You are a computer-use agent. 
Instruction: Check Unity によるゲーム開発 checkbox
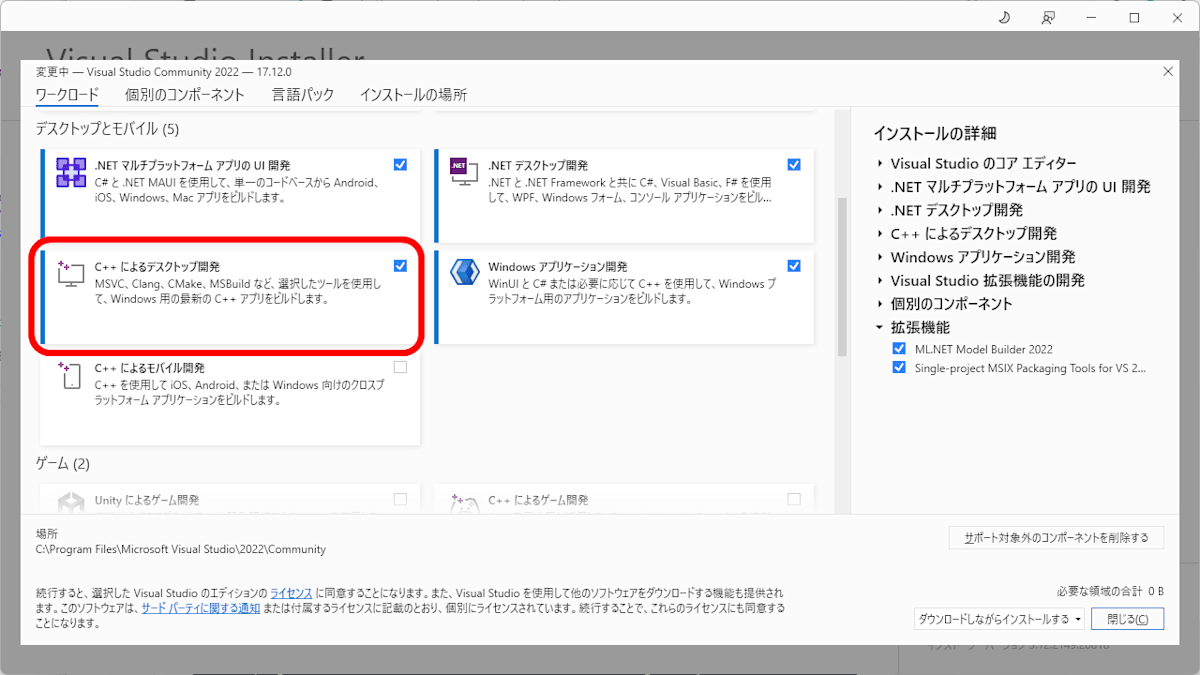click(400, 499)
